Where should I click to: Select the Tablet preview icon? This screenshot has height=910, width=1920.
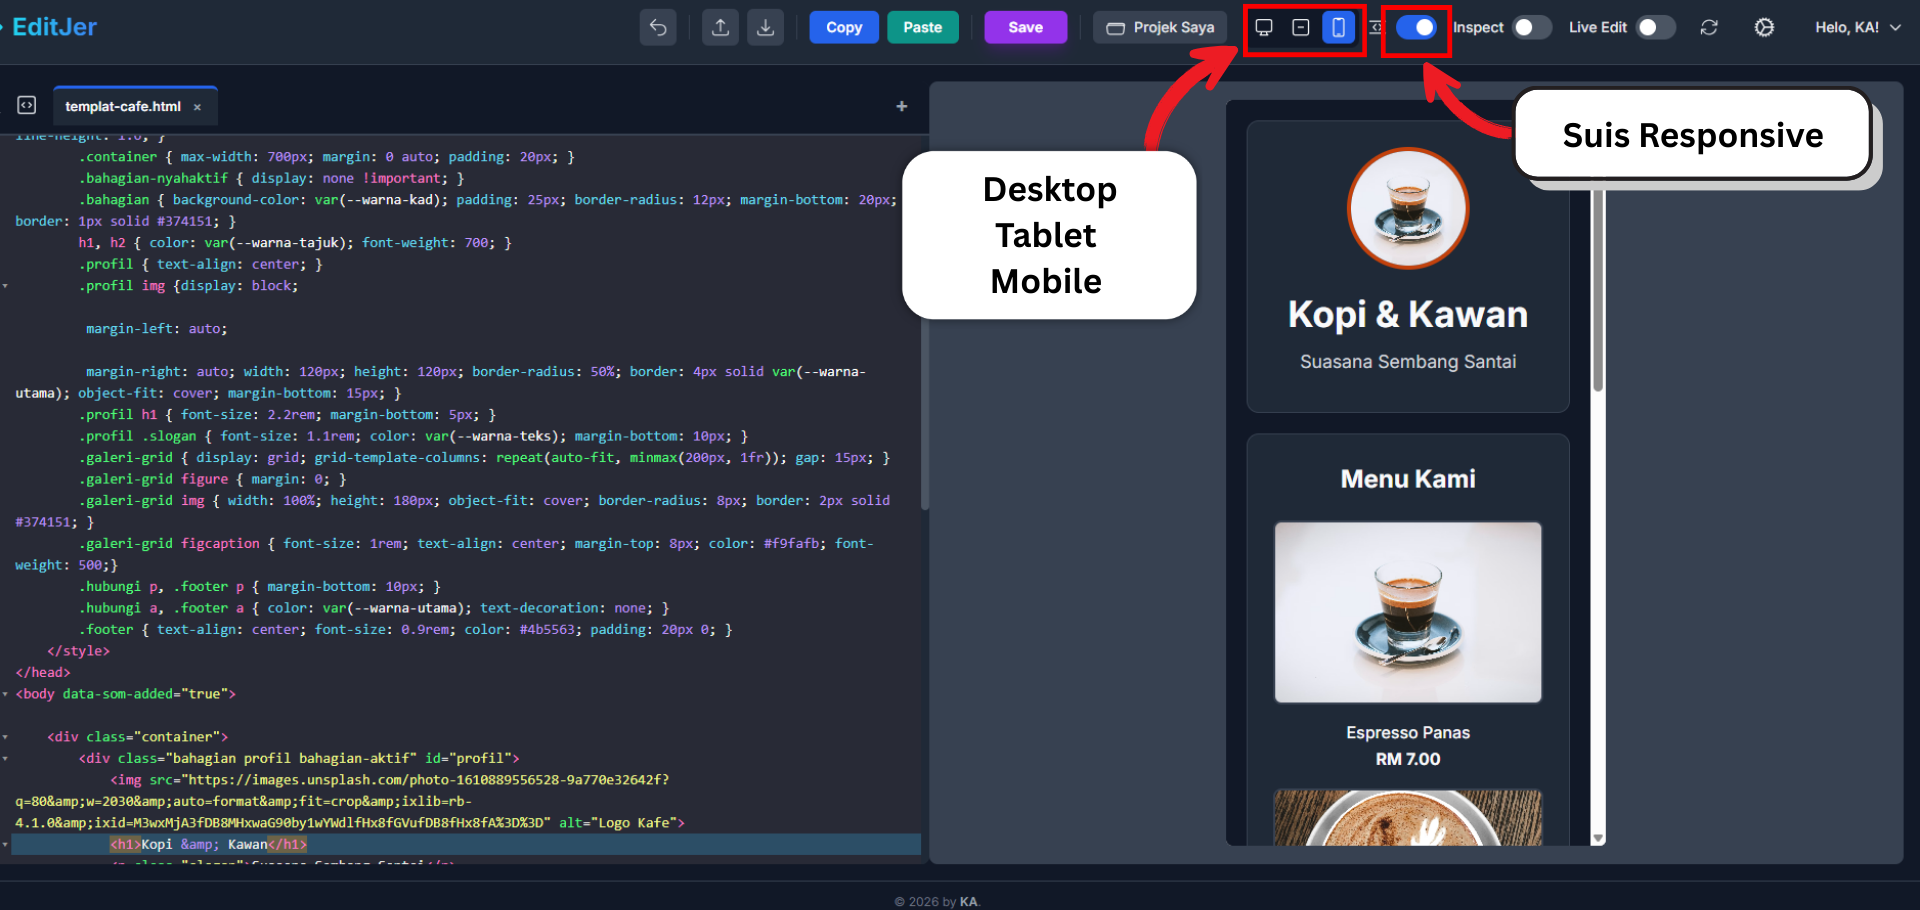(1301, 28)
